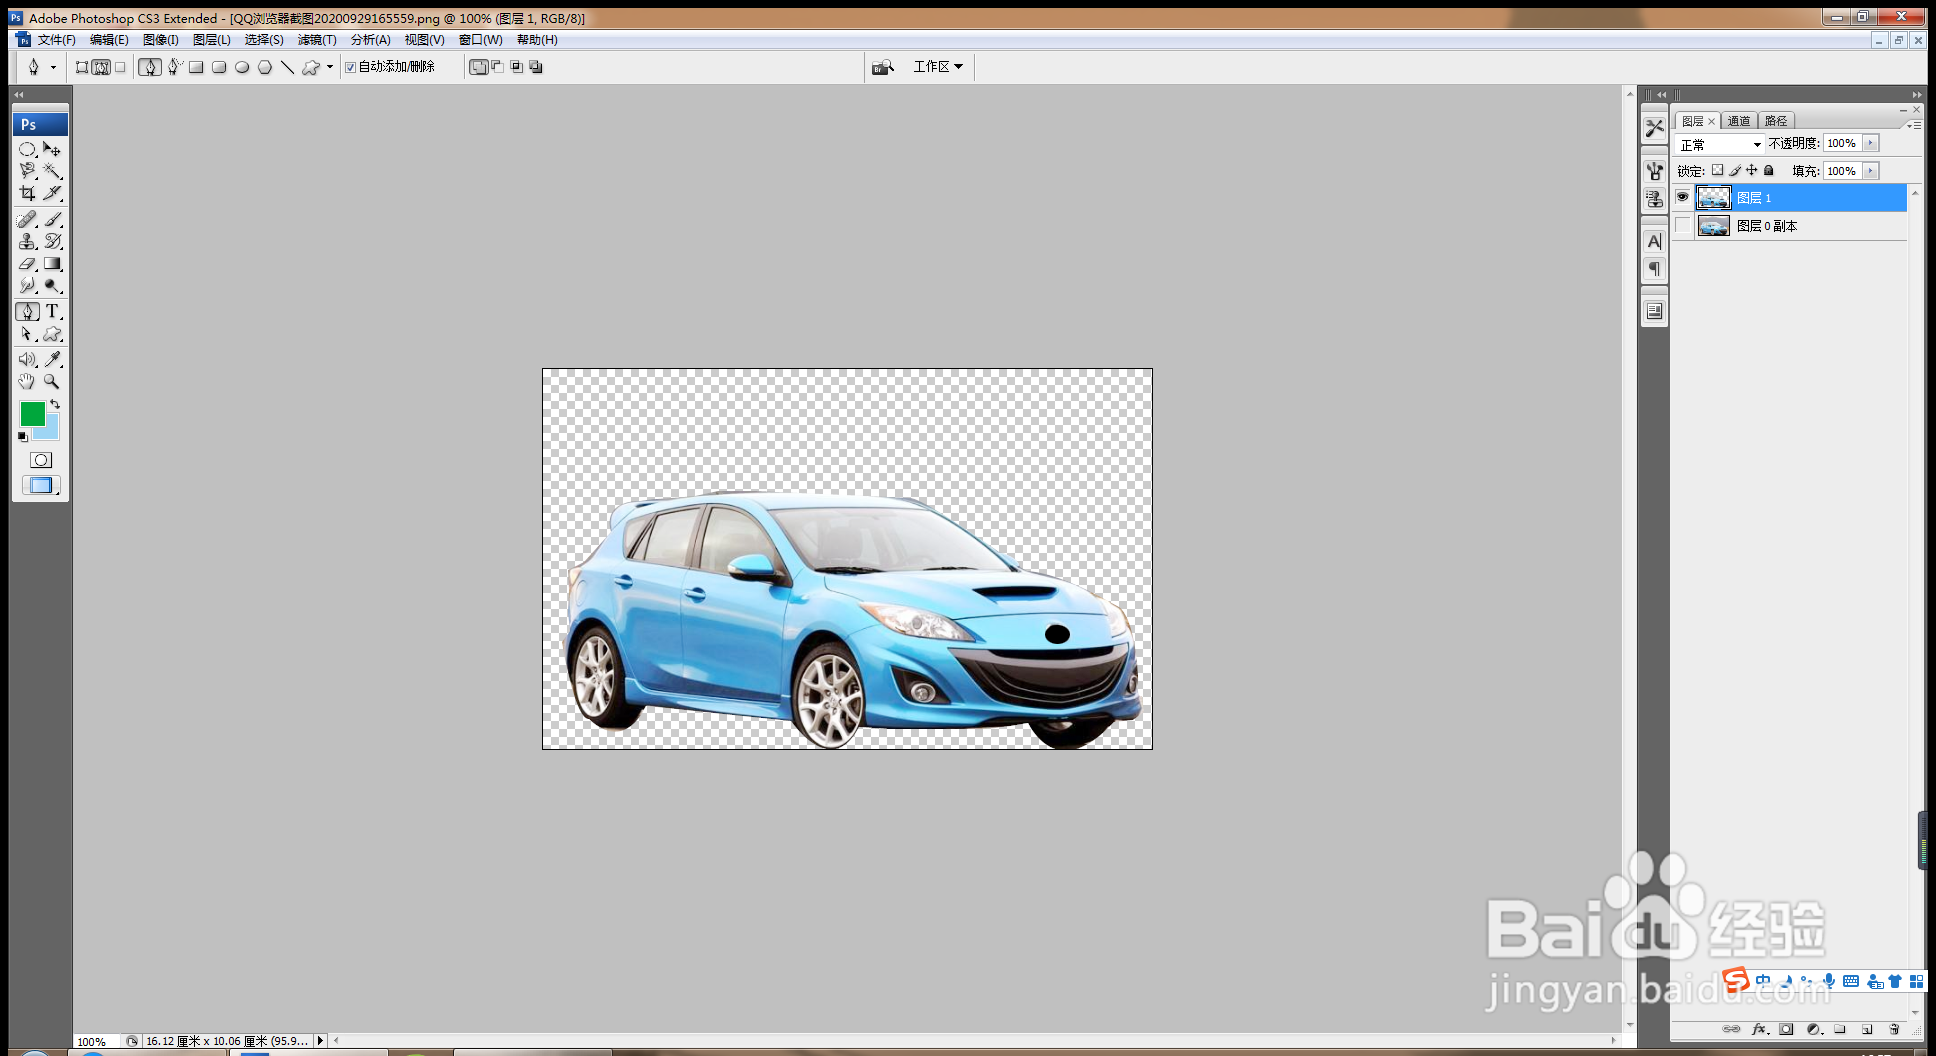
Task: Open the 编辑(E) menu
Action: [109, 40]
